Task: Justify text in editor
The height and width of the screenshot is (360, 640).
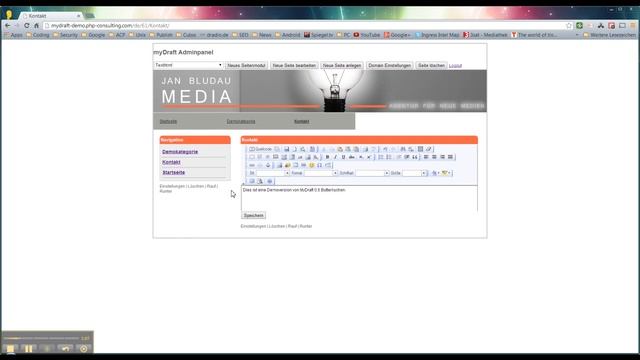Action: coord(450,157)
